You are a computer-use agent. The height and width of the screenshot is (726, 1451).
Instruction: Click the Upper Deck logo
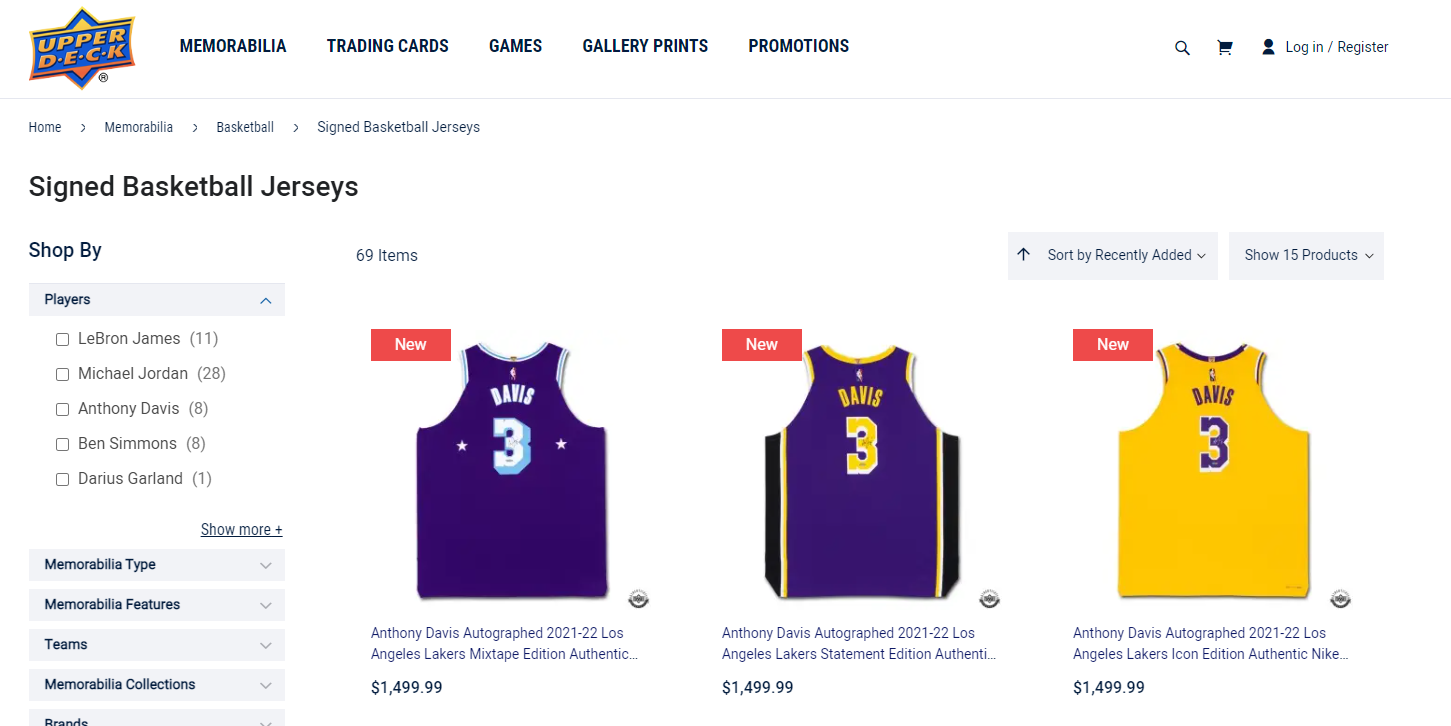pos(82,48)
